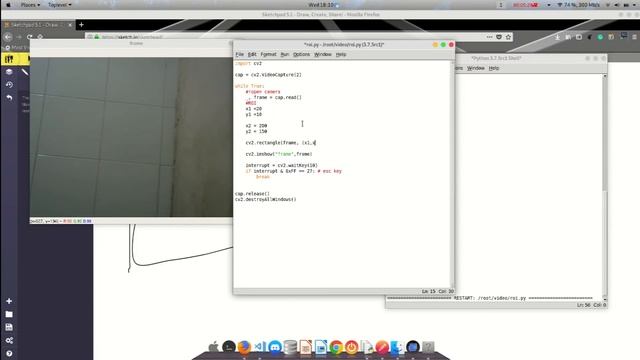The height and width of the screenshot is (360, 640).
Task: Open Window menu in Python Shell window
Action: click(476, 68)
